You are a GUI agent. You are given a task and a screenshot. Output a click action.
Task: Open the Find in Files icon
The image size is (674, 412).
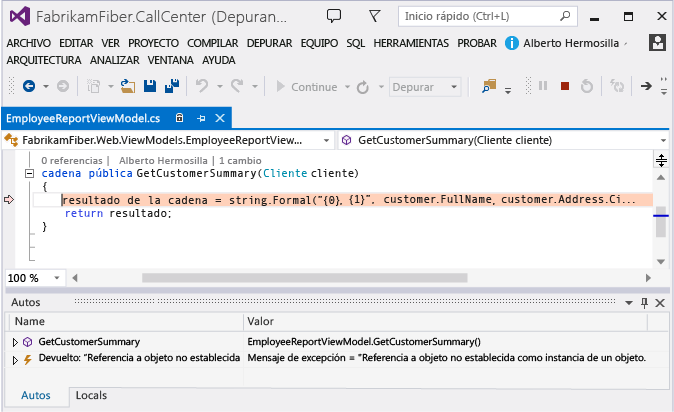click(x=489, y=86)
